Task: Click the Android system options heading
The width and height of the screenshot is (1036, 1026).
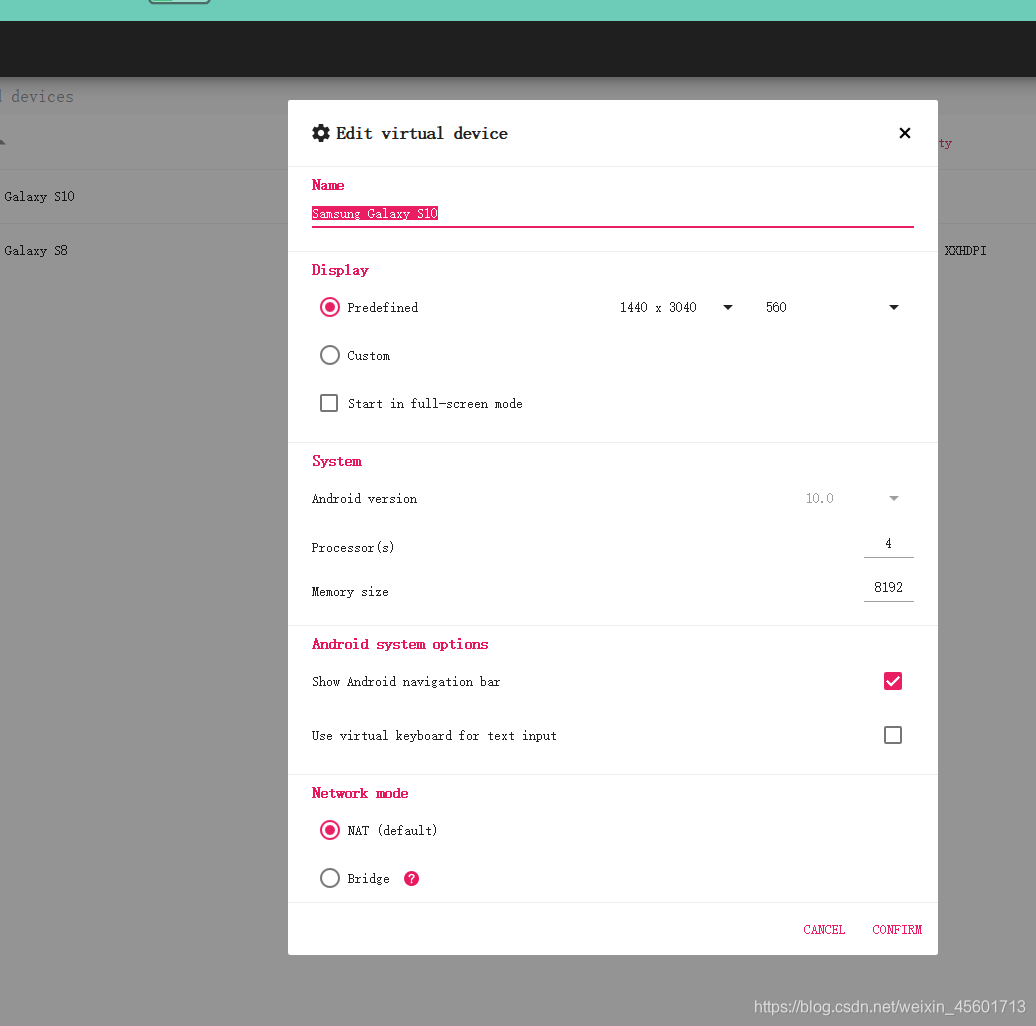Action: click(x=400, y=644)
